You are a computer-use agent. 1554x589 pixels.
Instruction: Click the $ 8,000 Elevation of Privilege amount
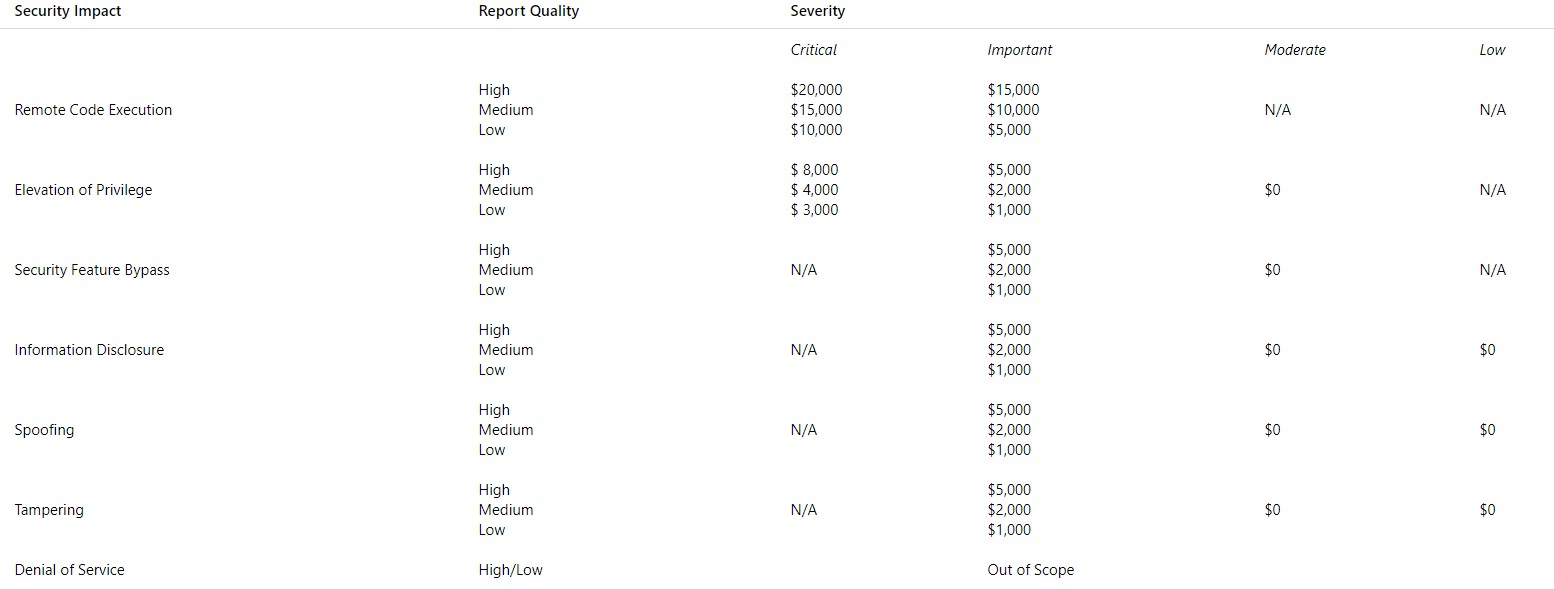coord(814,170)
